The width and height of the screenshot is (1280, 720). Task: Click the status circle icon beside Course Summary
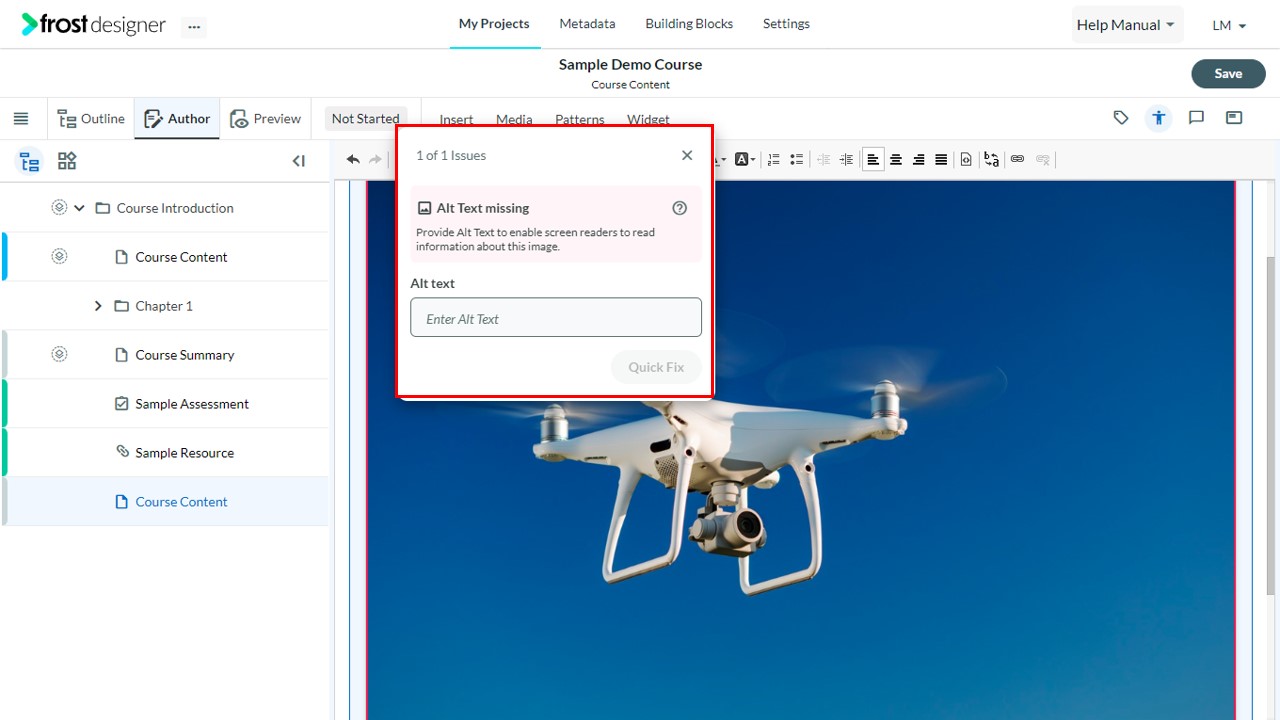(x=59, y=354)
